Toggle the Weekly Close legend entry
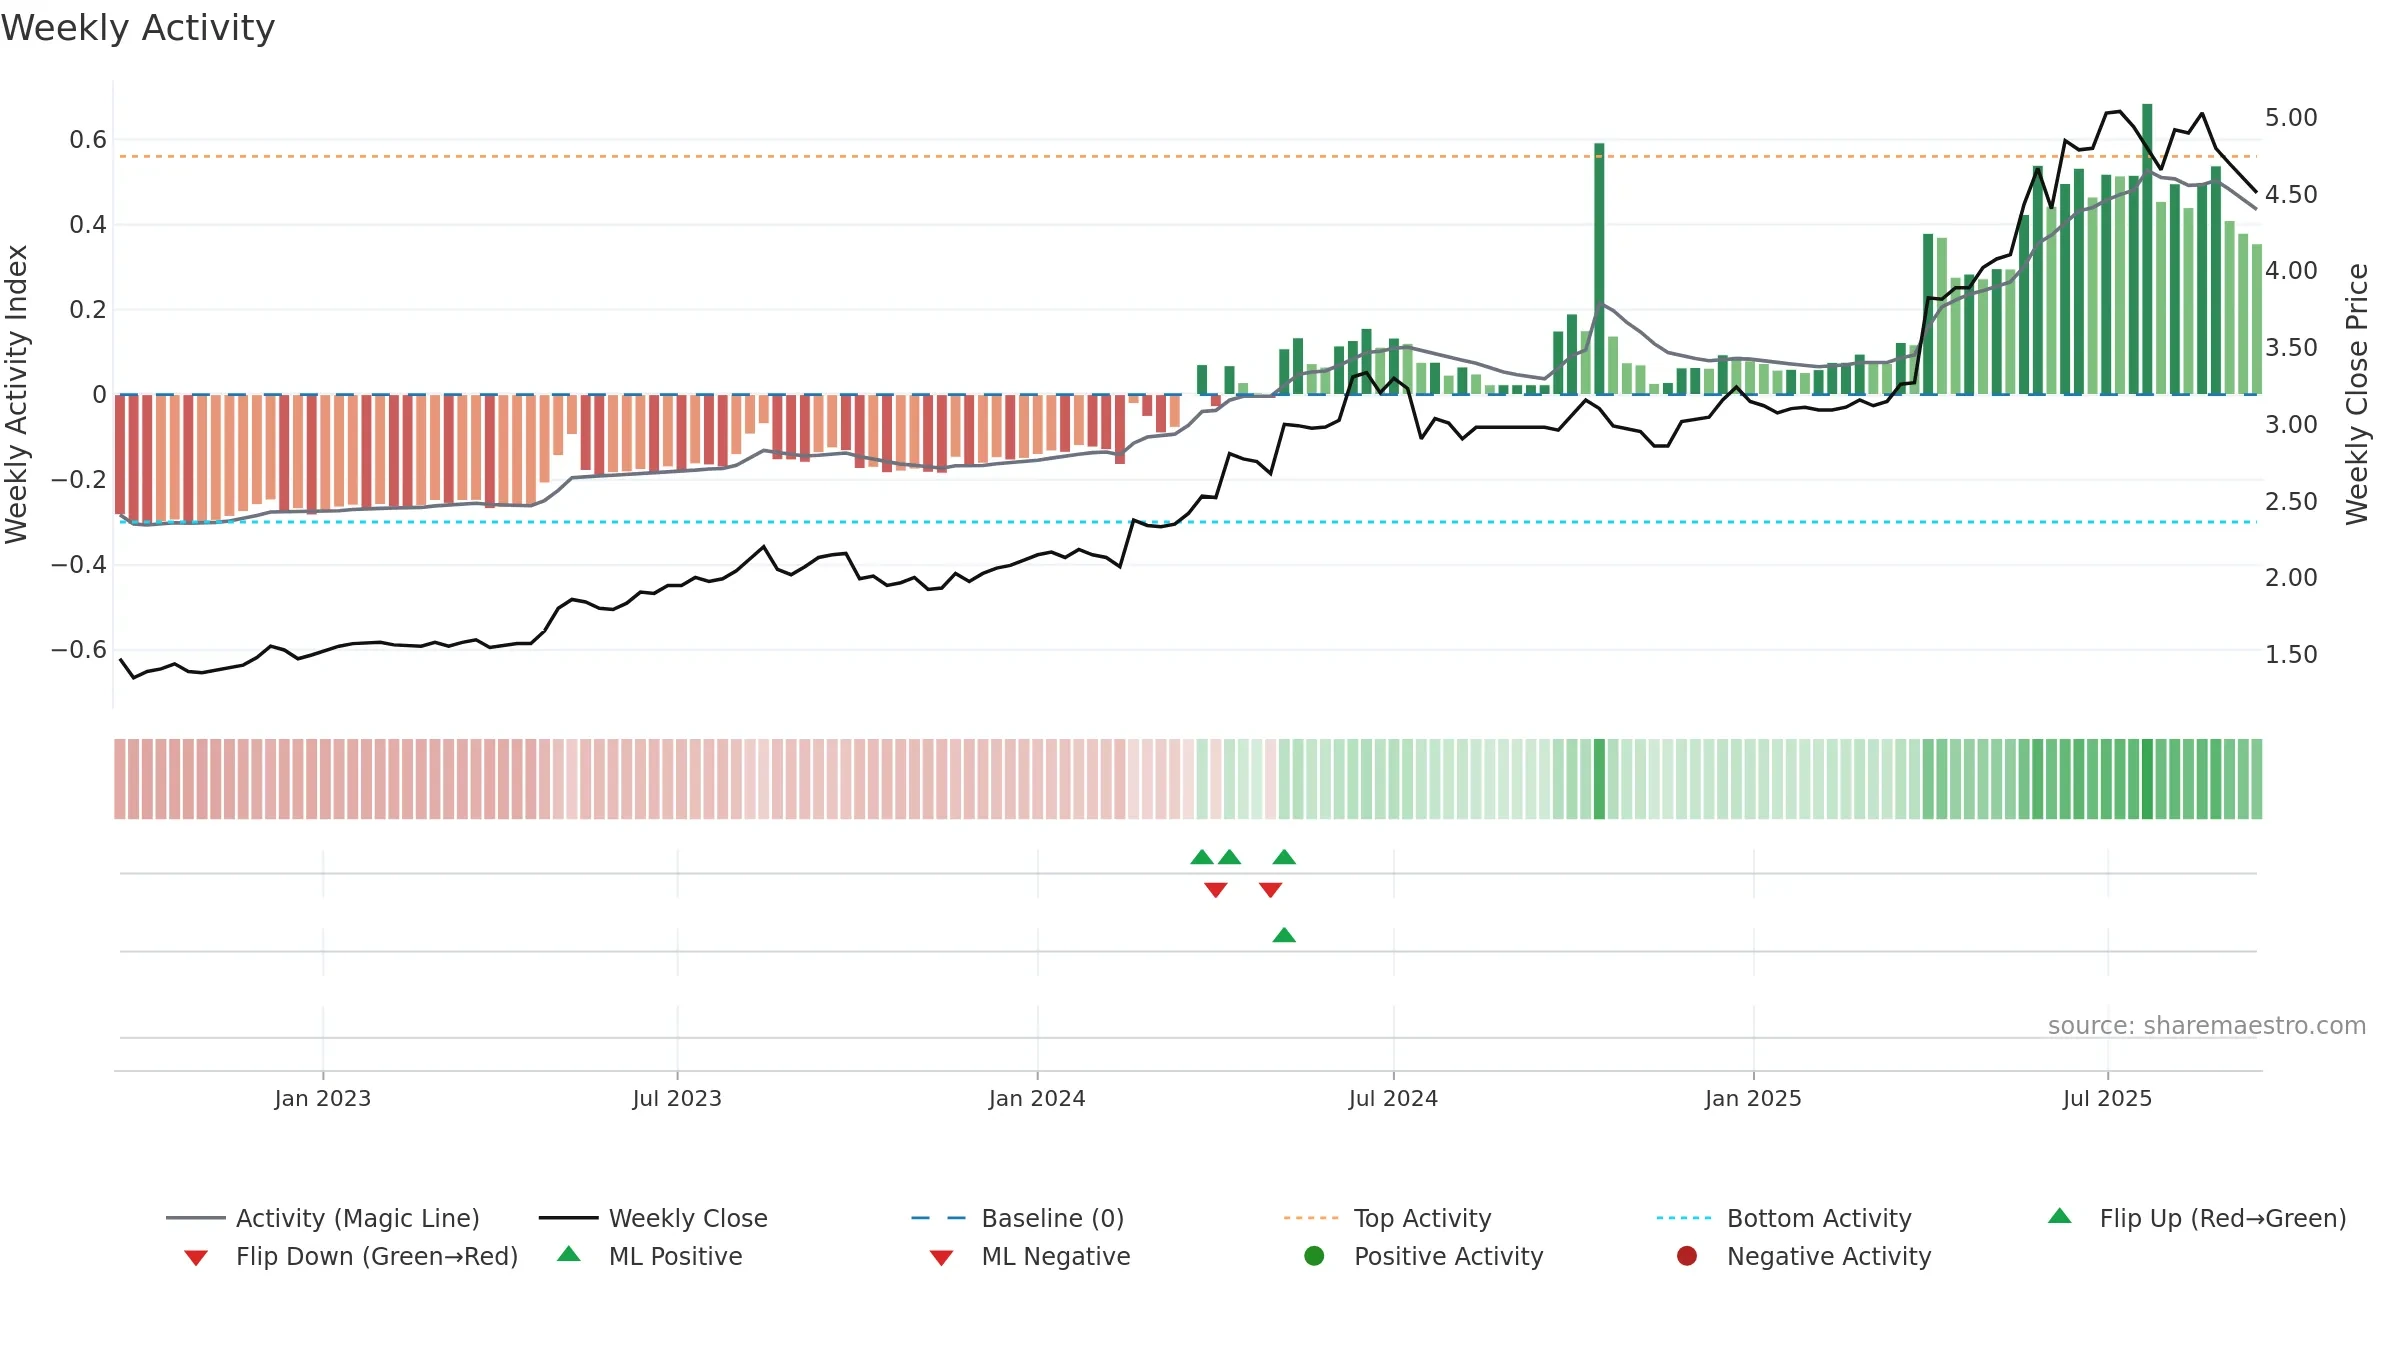The height and width of the screenshot is (1350, 2400). (x=653, y=1218)
